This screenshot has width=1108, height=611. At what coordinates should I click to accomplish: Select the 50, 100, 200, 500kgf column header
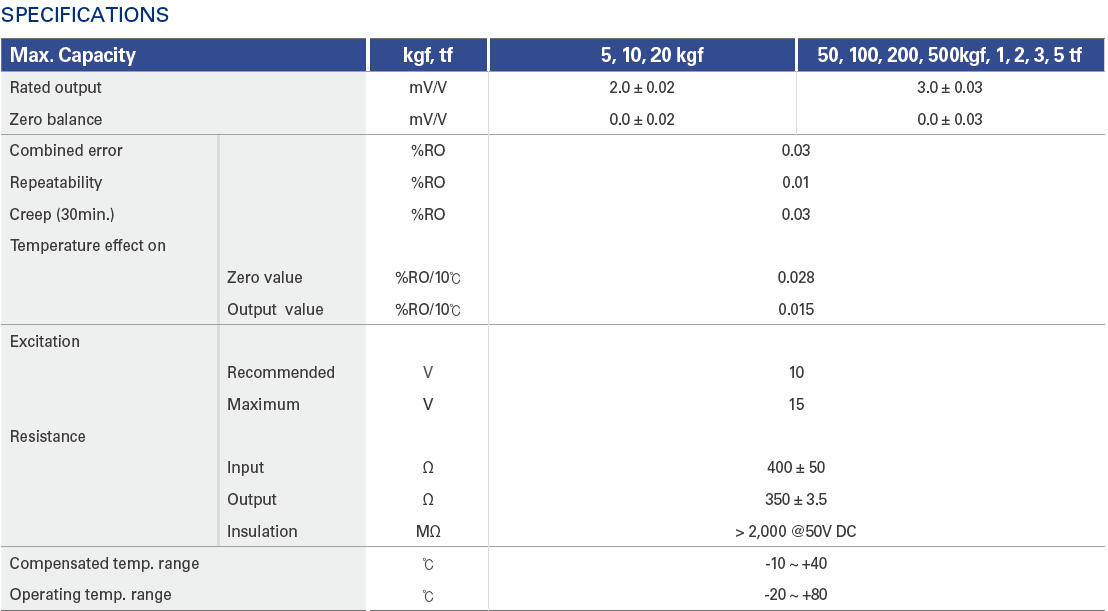click(950, 55)
